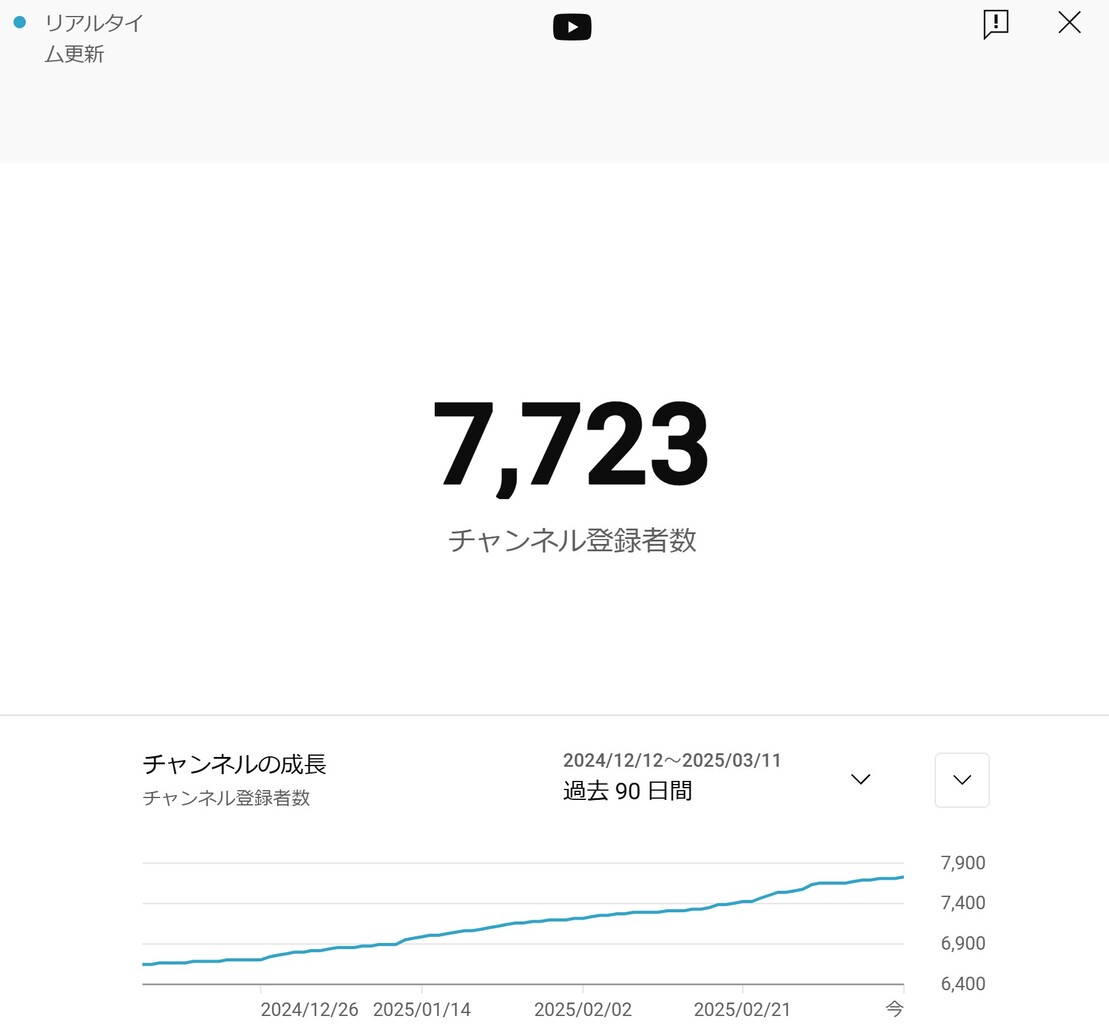This screenshot has height=1024, width=1109.
Task: Click the 7,900 y-axis value
Action: point(963,863)
